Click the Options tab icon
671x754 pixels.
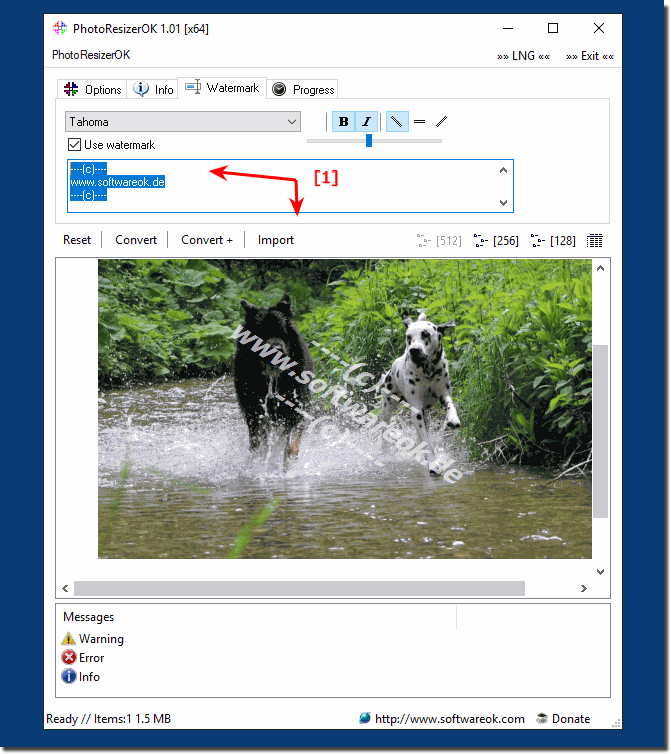[x=71, y=89]
